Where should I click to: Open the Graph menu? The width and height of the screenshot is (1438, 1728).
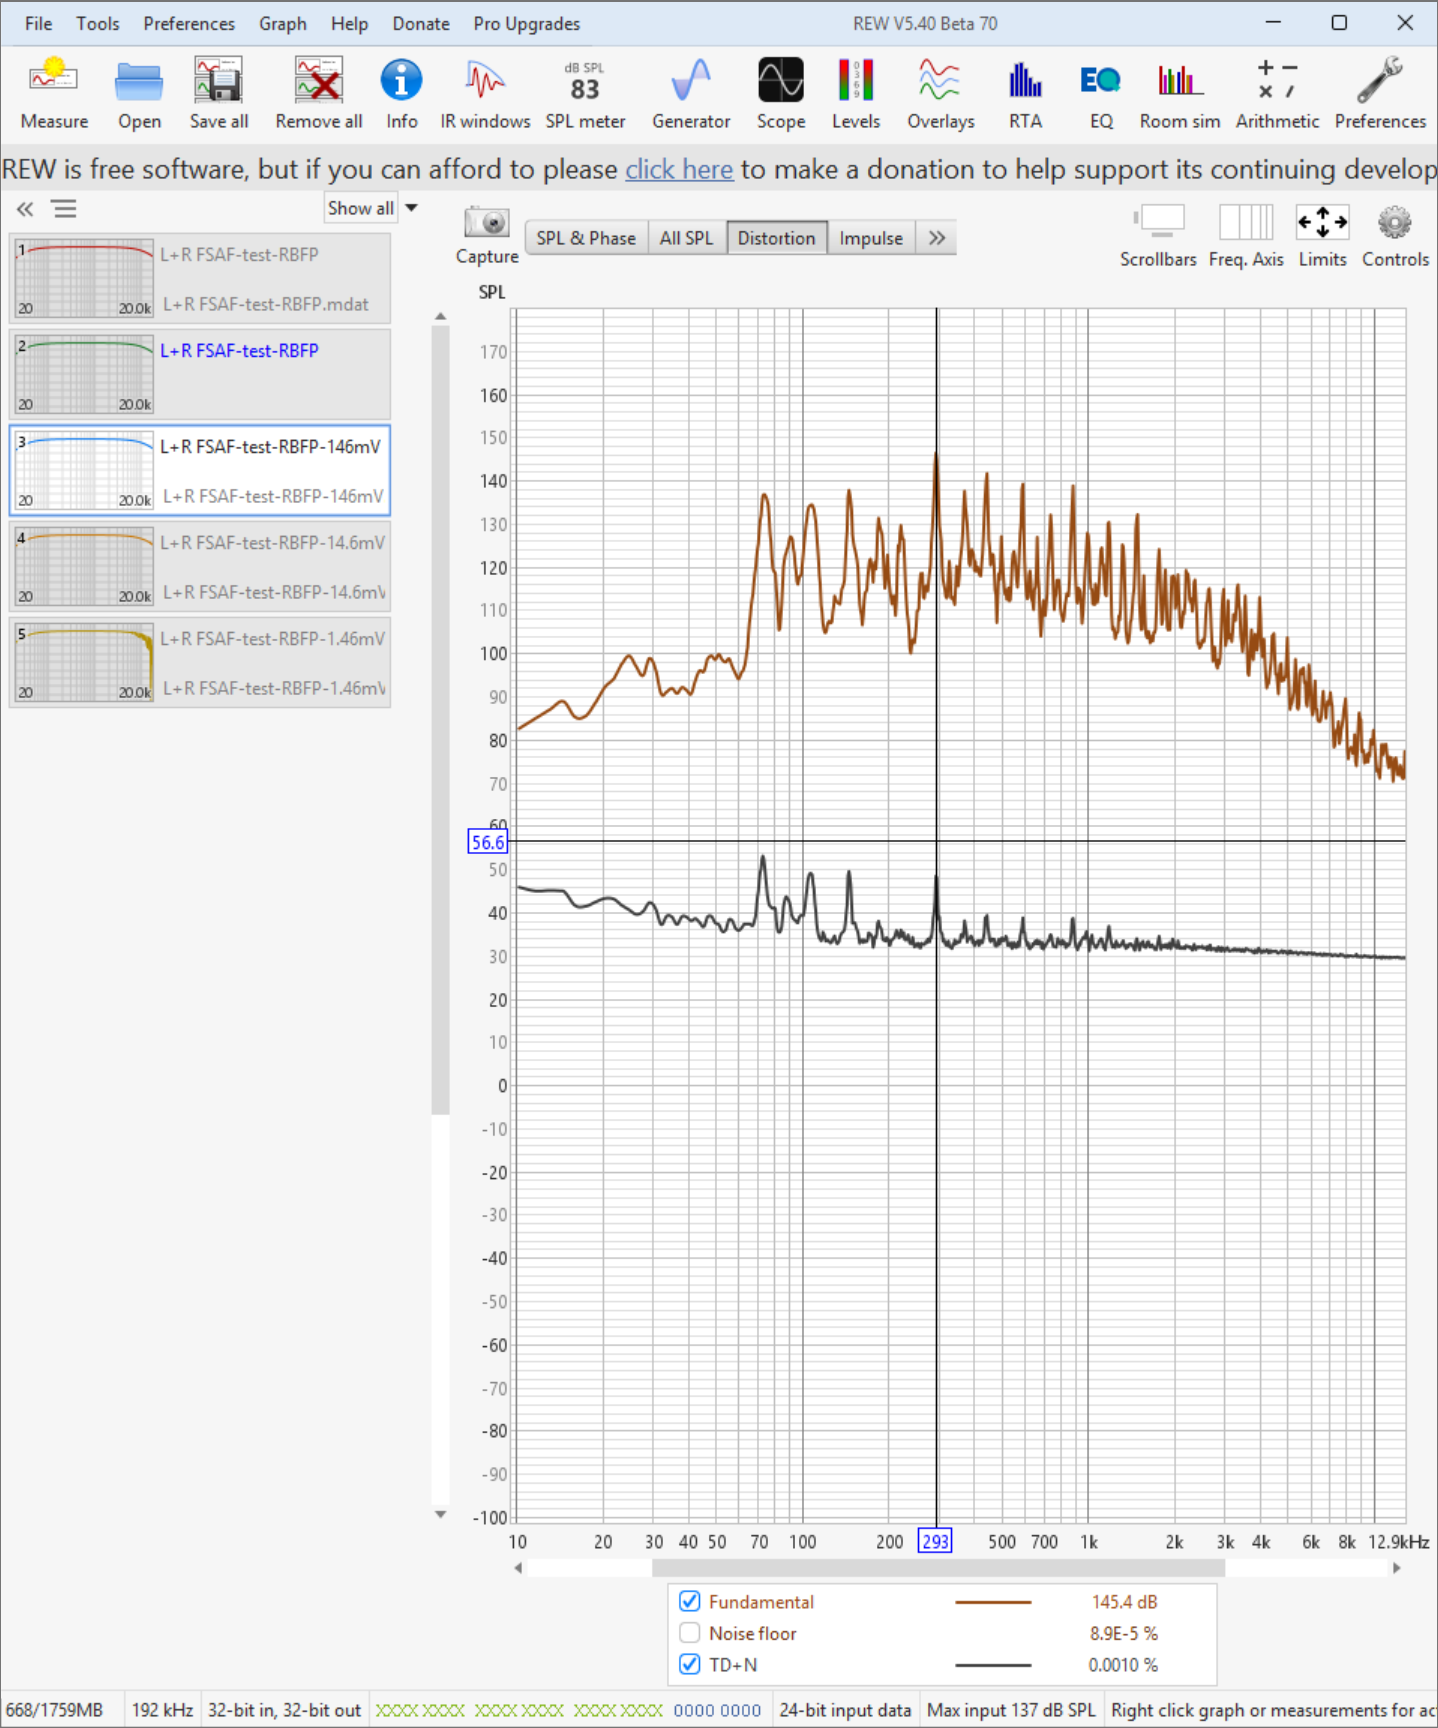point(283,23)
